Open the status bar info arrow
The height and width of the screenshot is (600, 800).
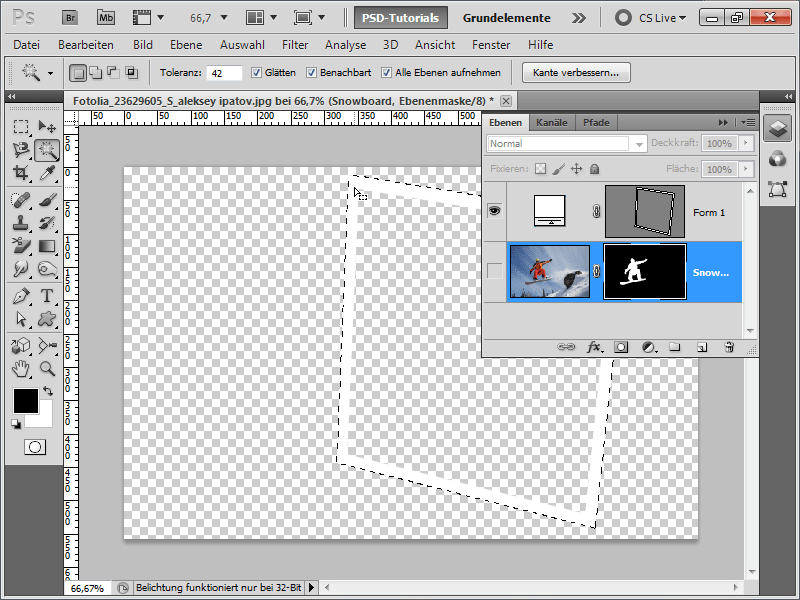coord(311,588)
